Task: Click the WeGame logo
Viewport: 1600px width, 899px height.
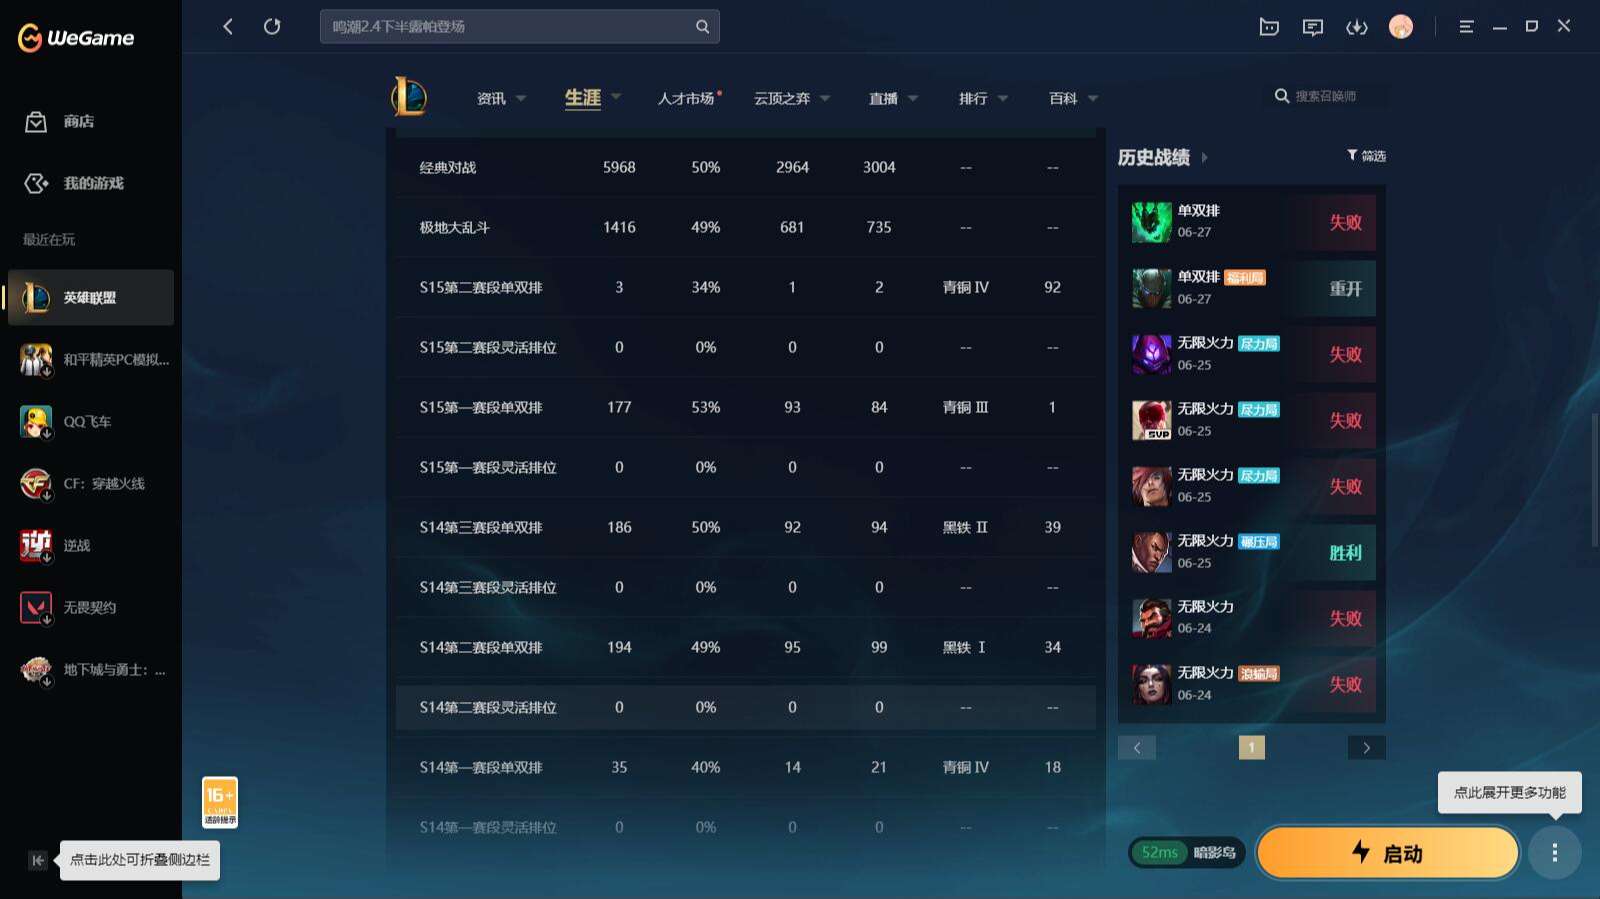Action: 76,38
